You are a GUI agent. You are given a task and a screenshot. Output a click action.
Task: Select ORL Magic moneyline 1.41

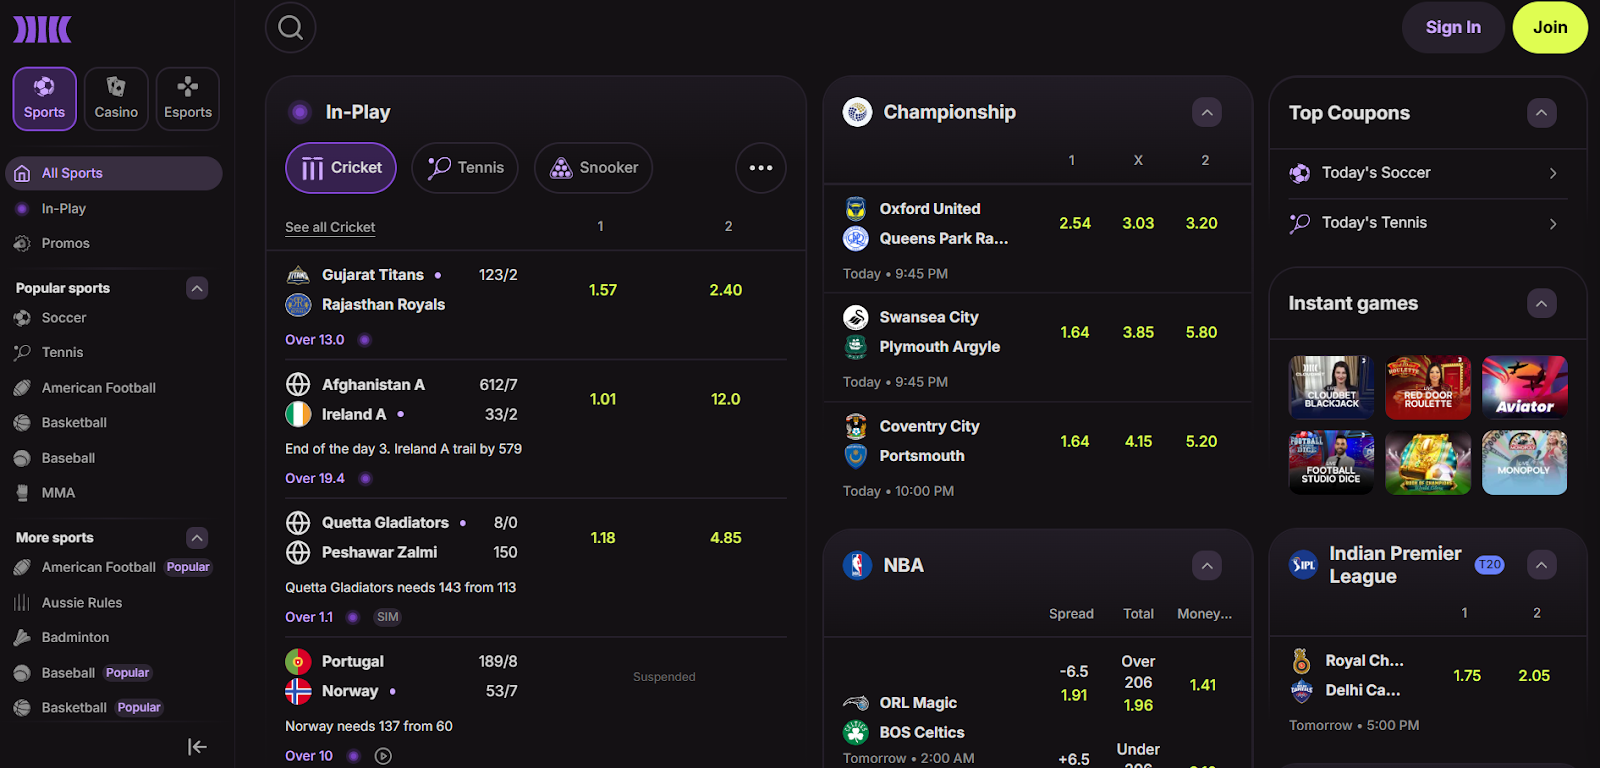[1203, 685]
